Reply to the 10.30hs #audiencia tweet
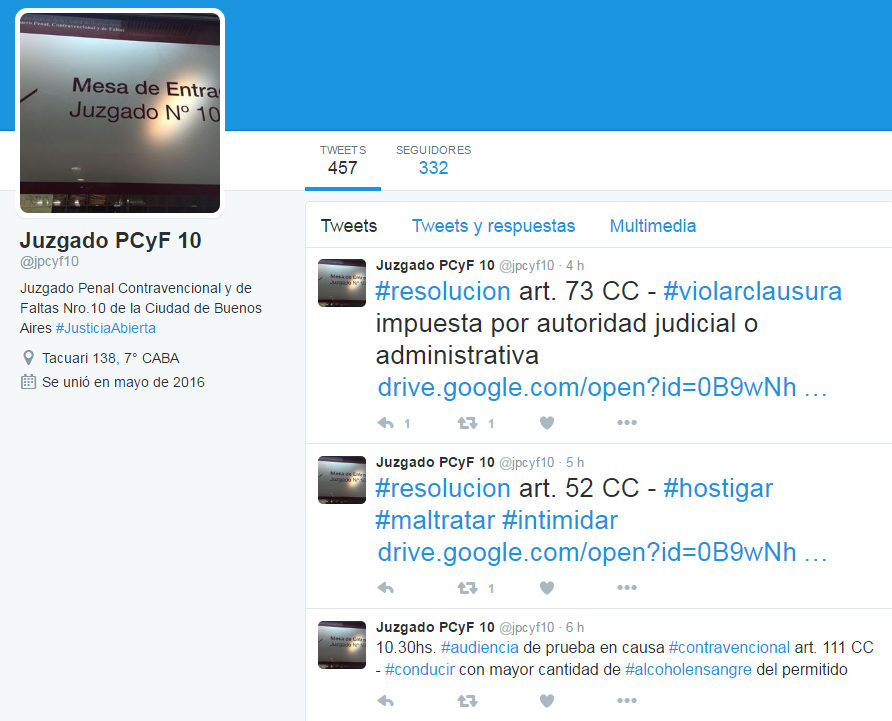Viewport: 892px width, 721px height. [386, 701]
